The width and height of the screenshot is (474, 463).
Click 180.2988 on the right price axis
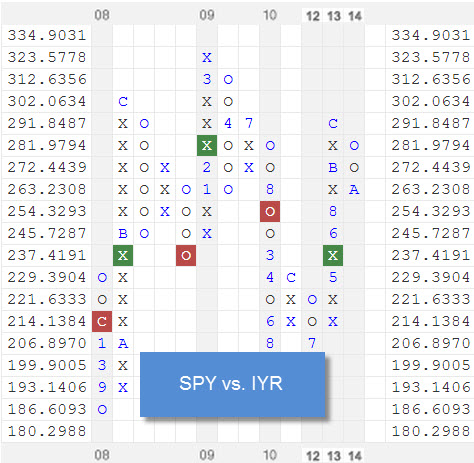431,431
